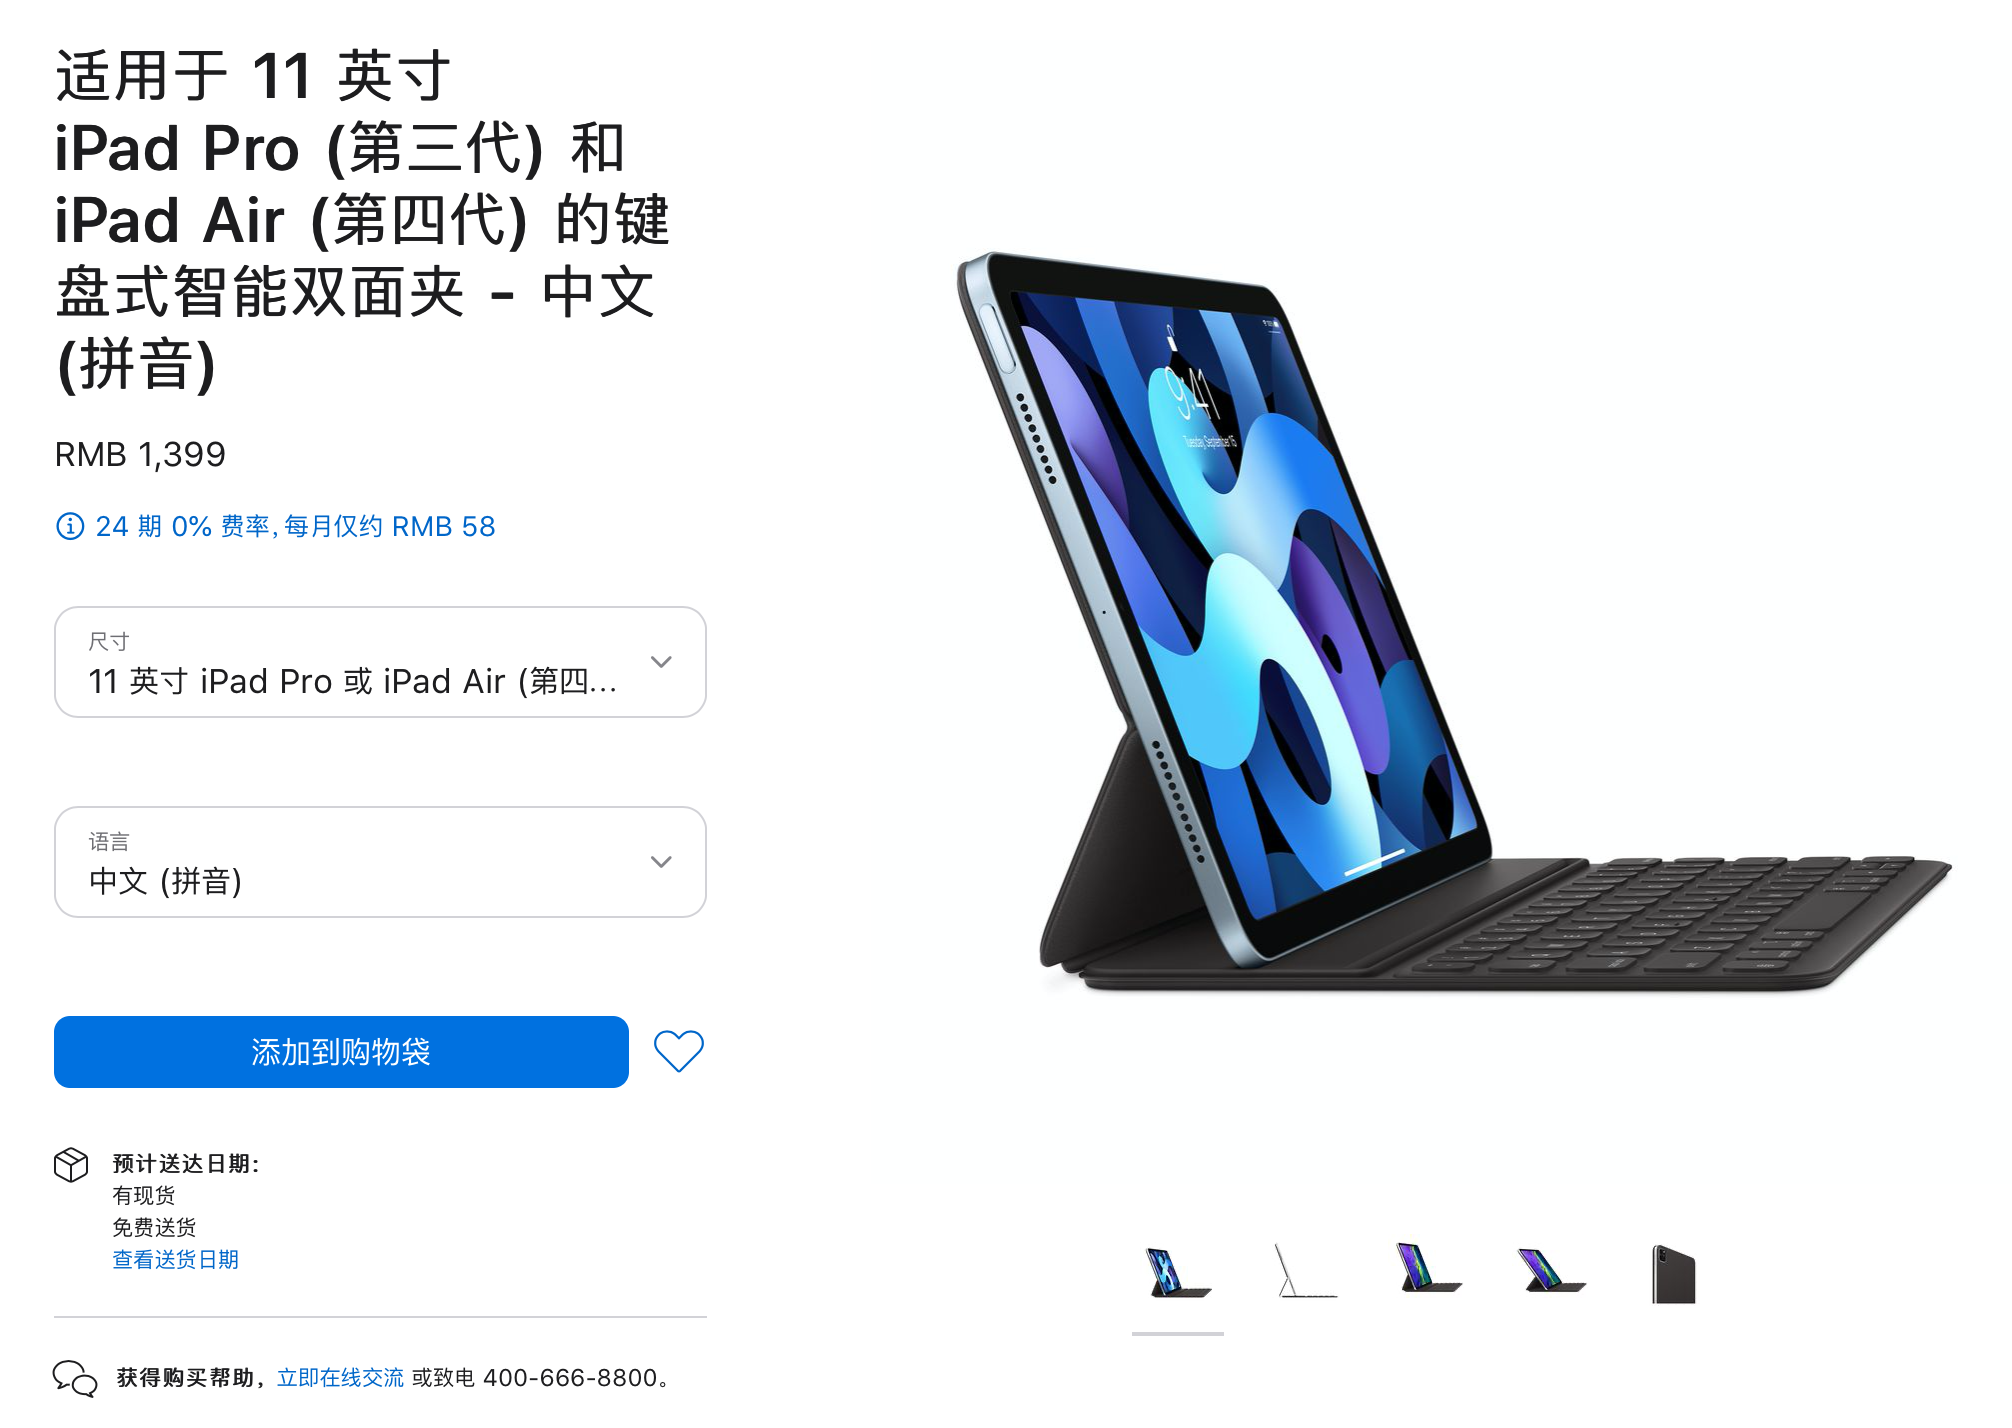
Task: Click chevron arrow in 尺寸 selector
Action: click(x=661, y=662)
